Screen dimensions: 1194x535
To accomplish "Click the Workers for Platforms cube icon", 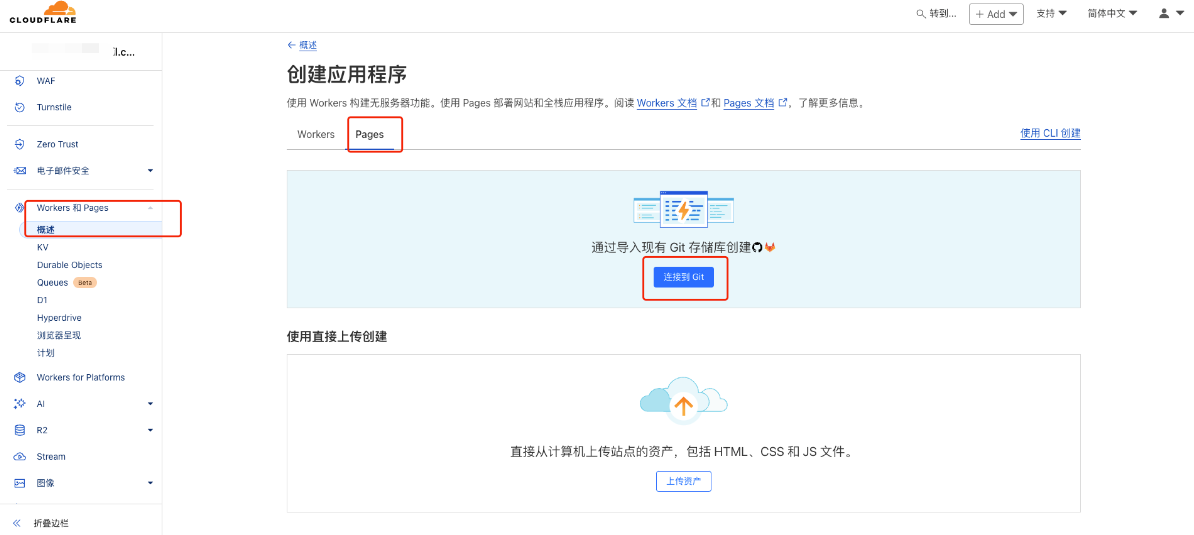I will pyautogui.click(x=21, y=377).
